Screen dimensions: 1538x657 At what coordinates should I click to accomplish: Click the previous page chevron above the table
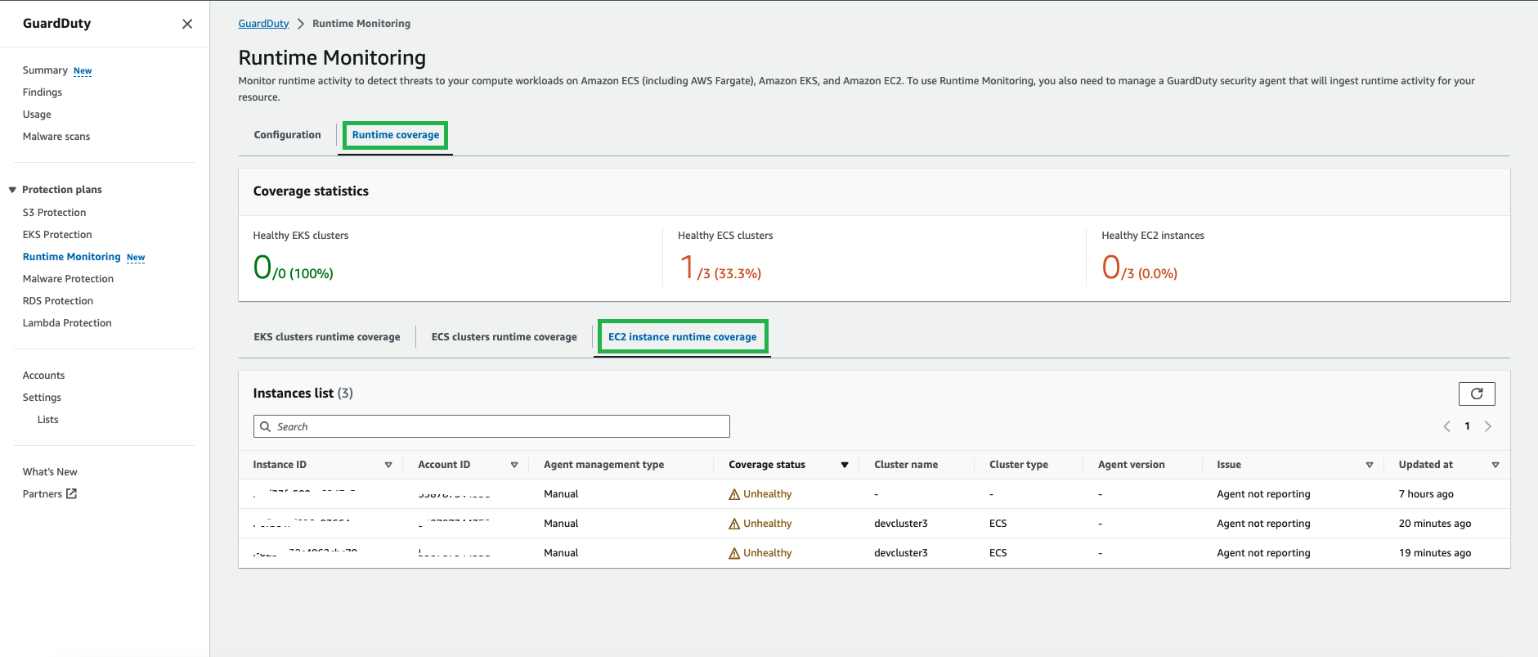[1447, 425]
